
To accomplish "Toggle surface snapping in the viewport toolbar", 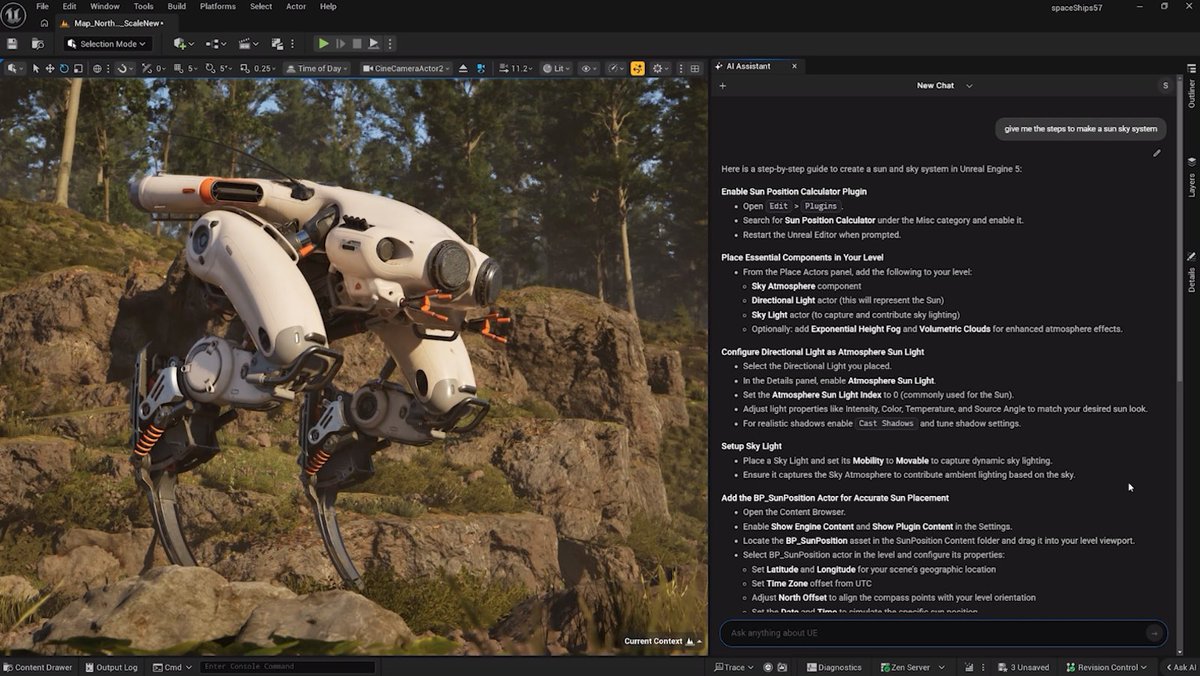I will click(145, 68).
